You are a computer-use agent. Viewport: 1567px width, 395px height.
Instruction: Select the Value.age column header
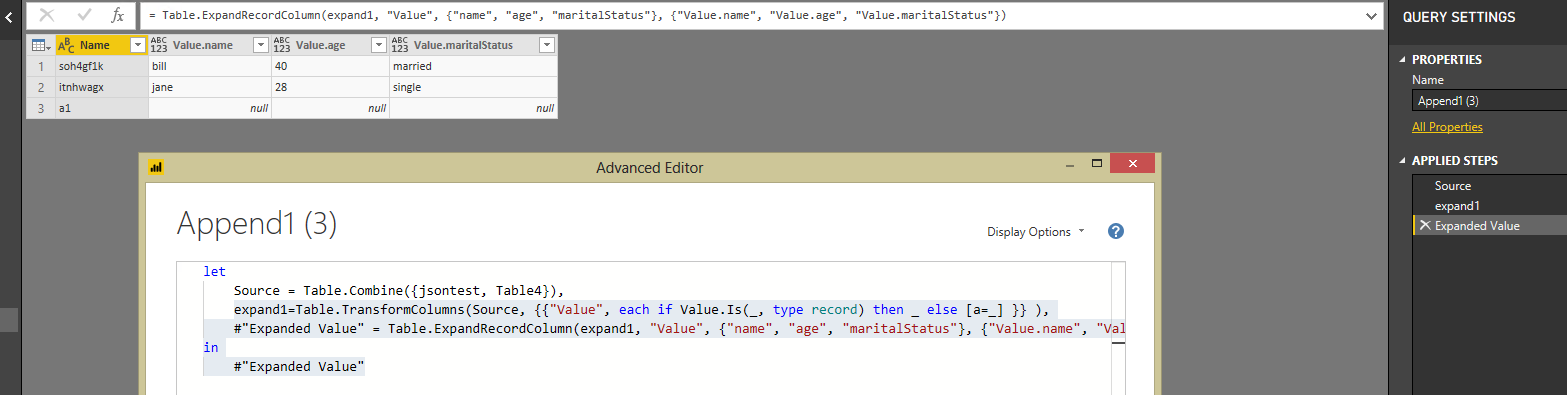point(321,45)
